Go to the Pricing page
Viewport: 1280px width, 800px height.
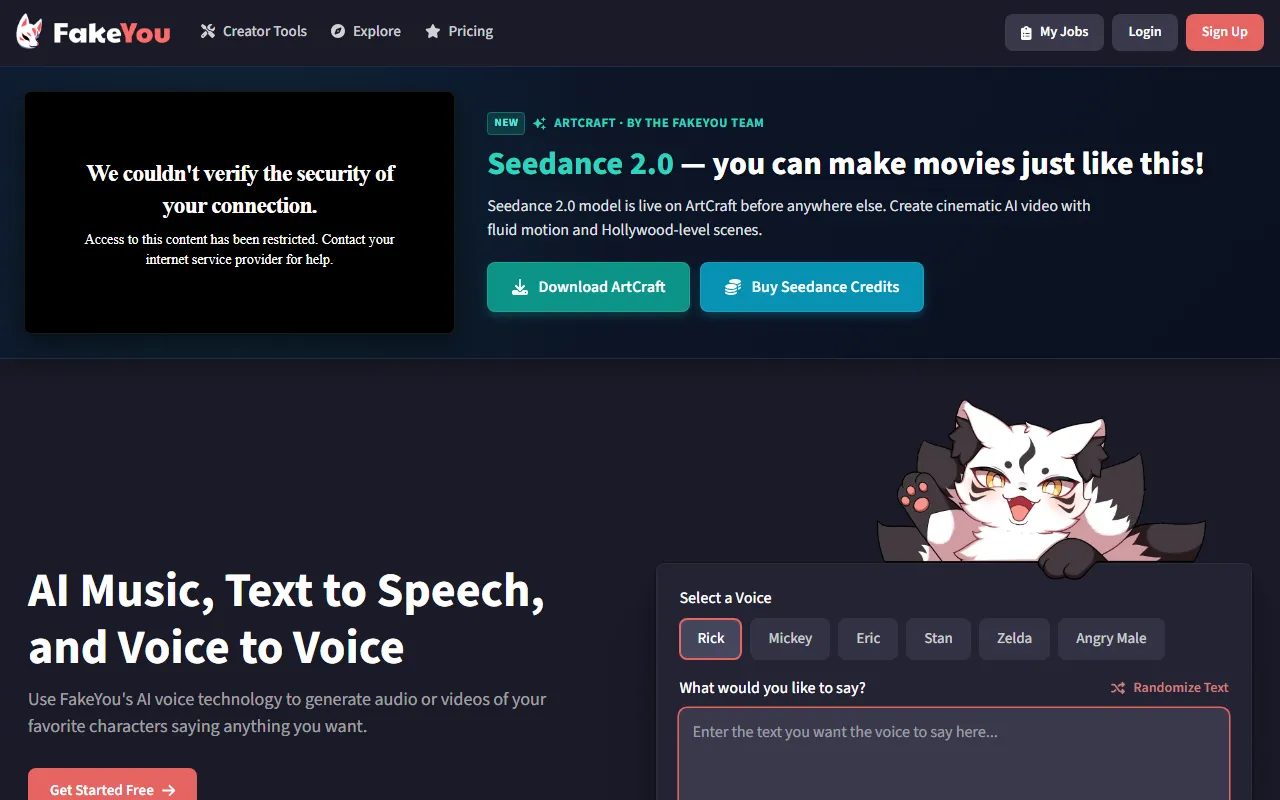470,31
